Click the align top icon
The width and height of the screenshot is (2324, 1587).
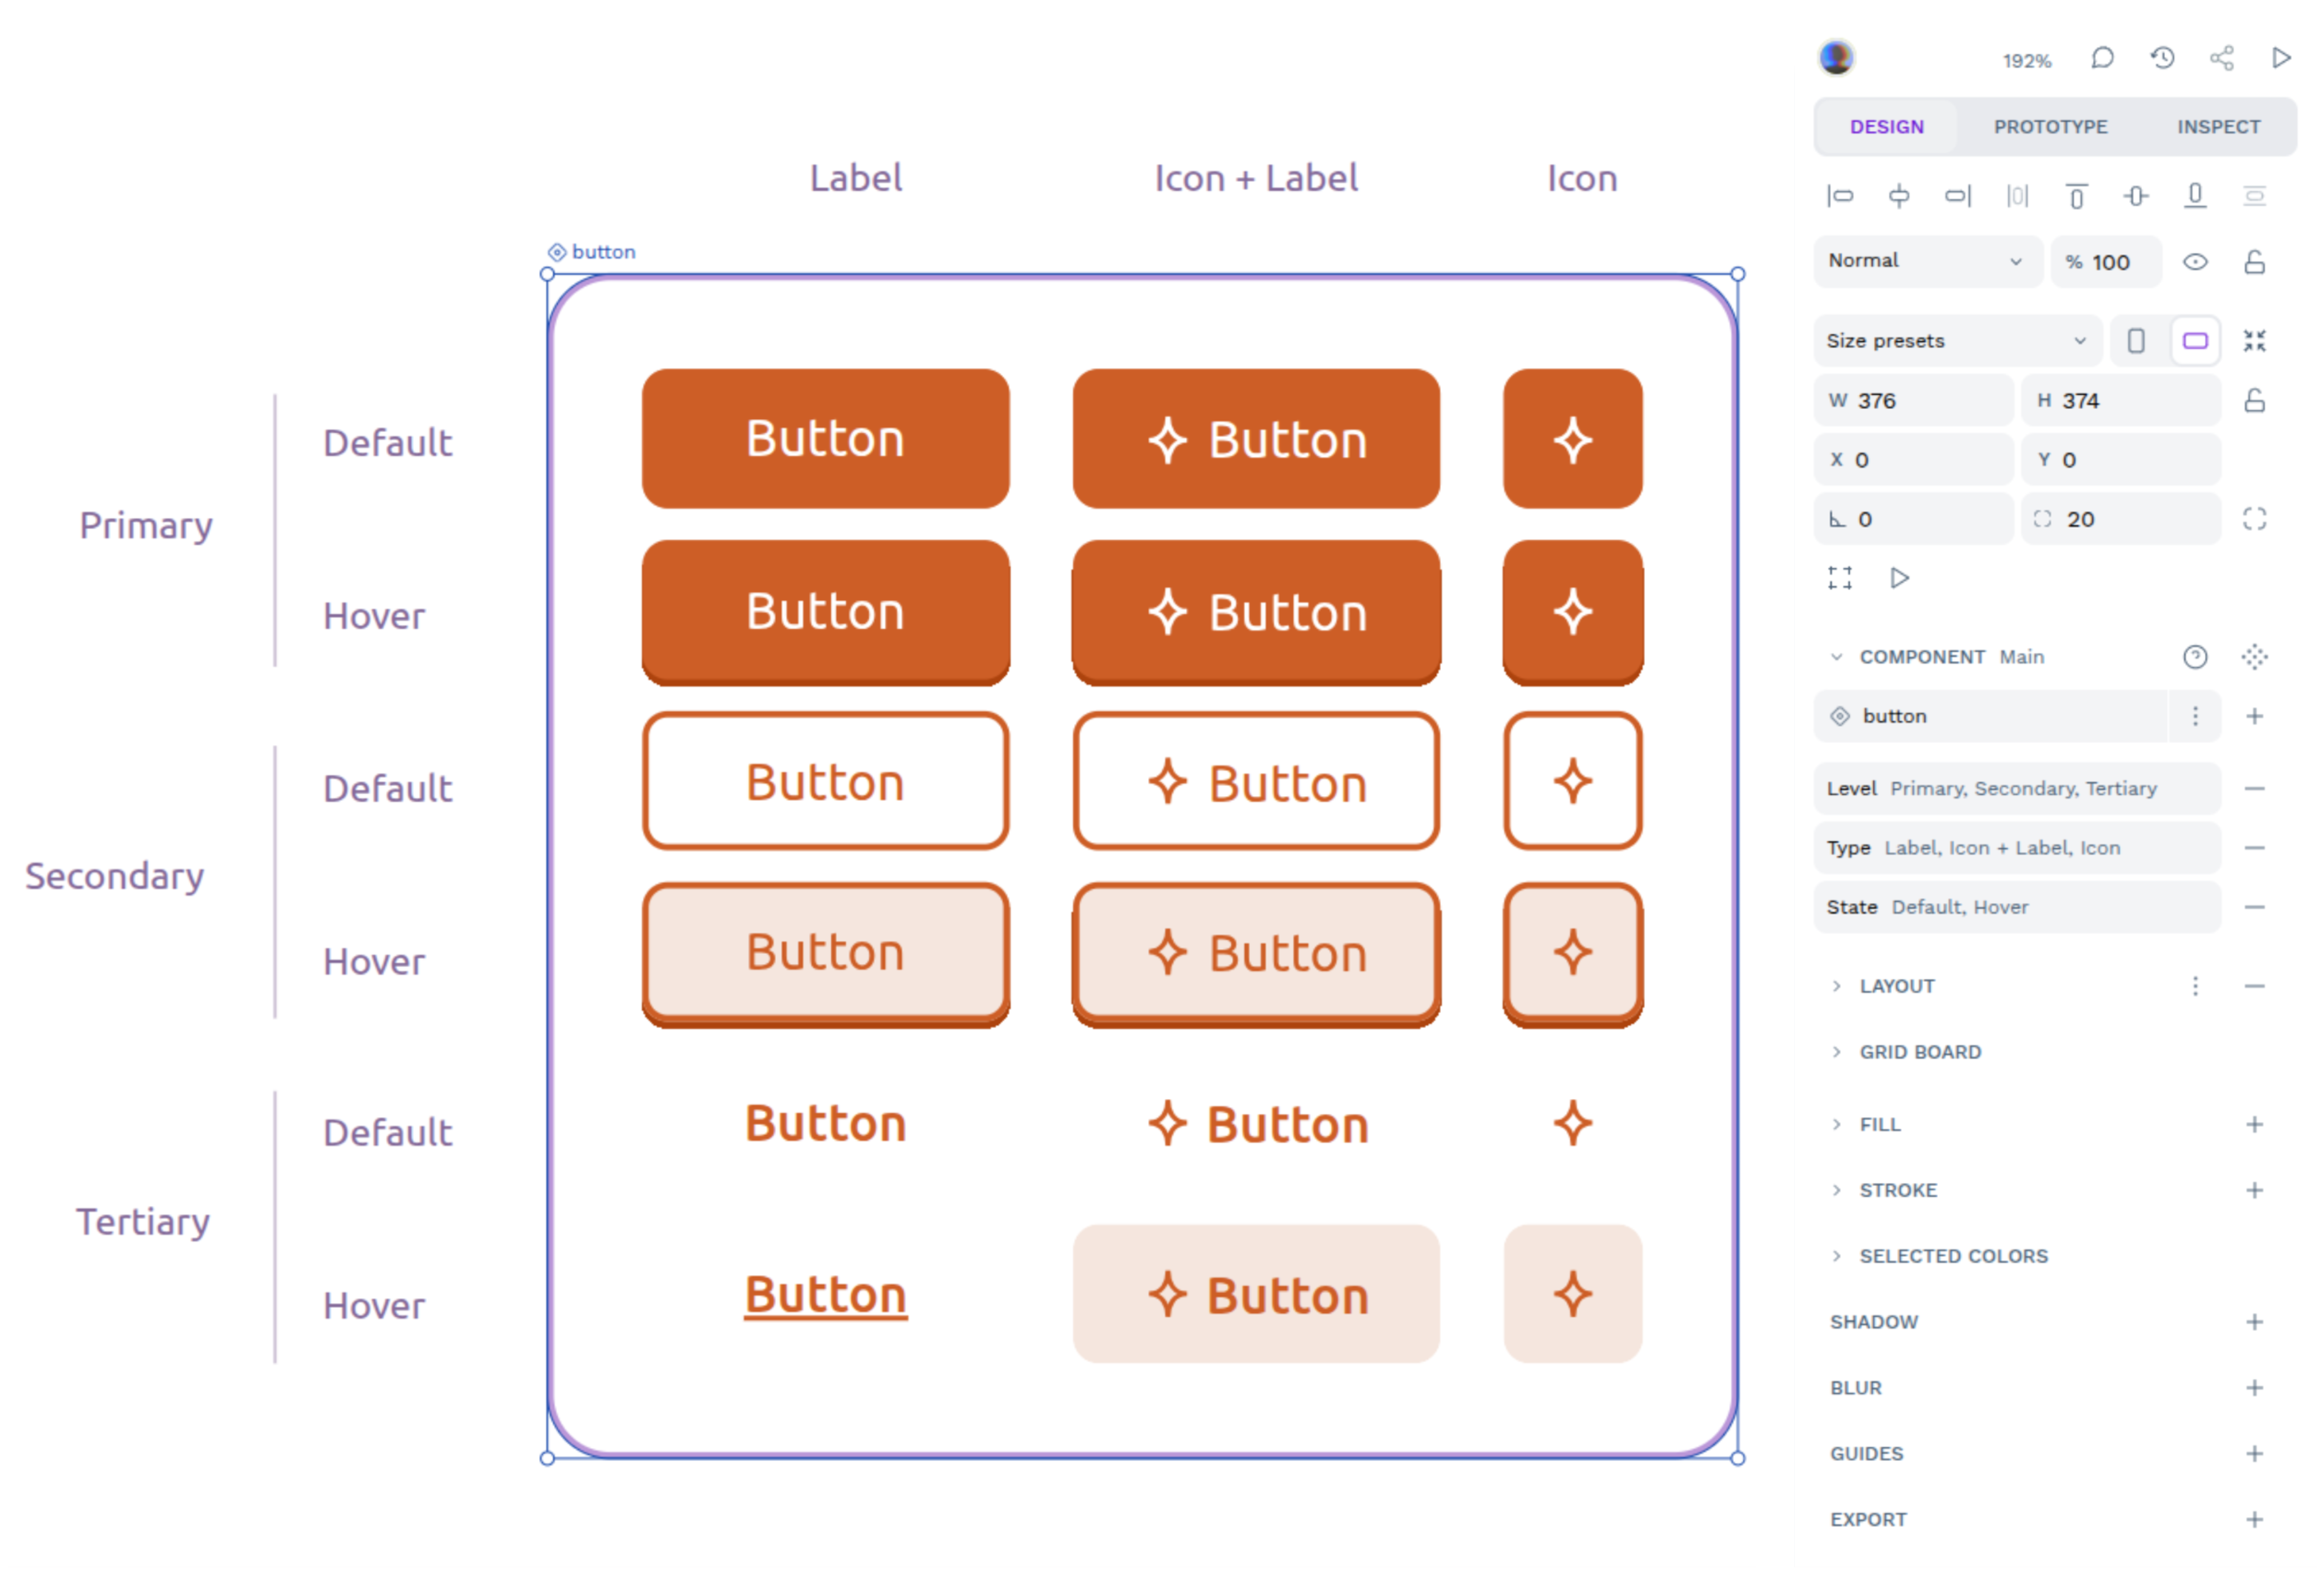tap(2076, 196)
